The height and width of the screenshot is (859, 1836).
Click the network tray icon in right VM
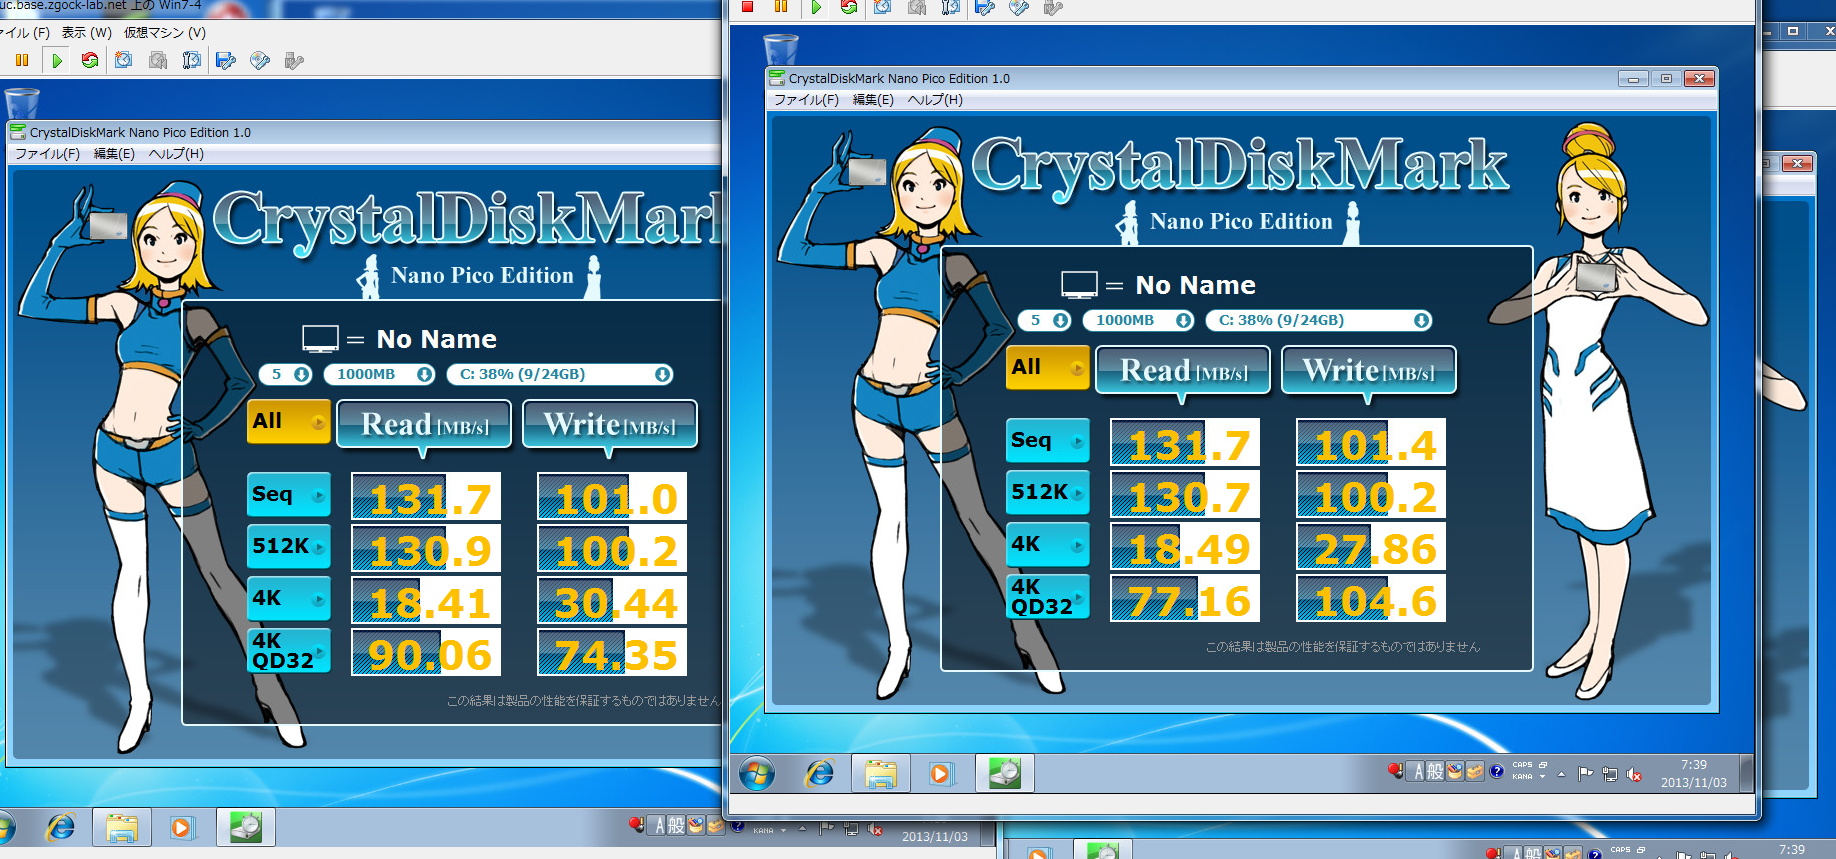[1610, 774]
